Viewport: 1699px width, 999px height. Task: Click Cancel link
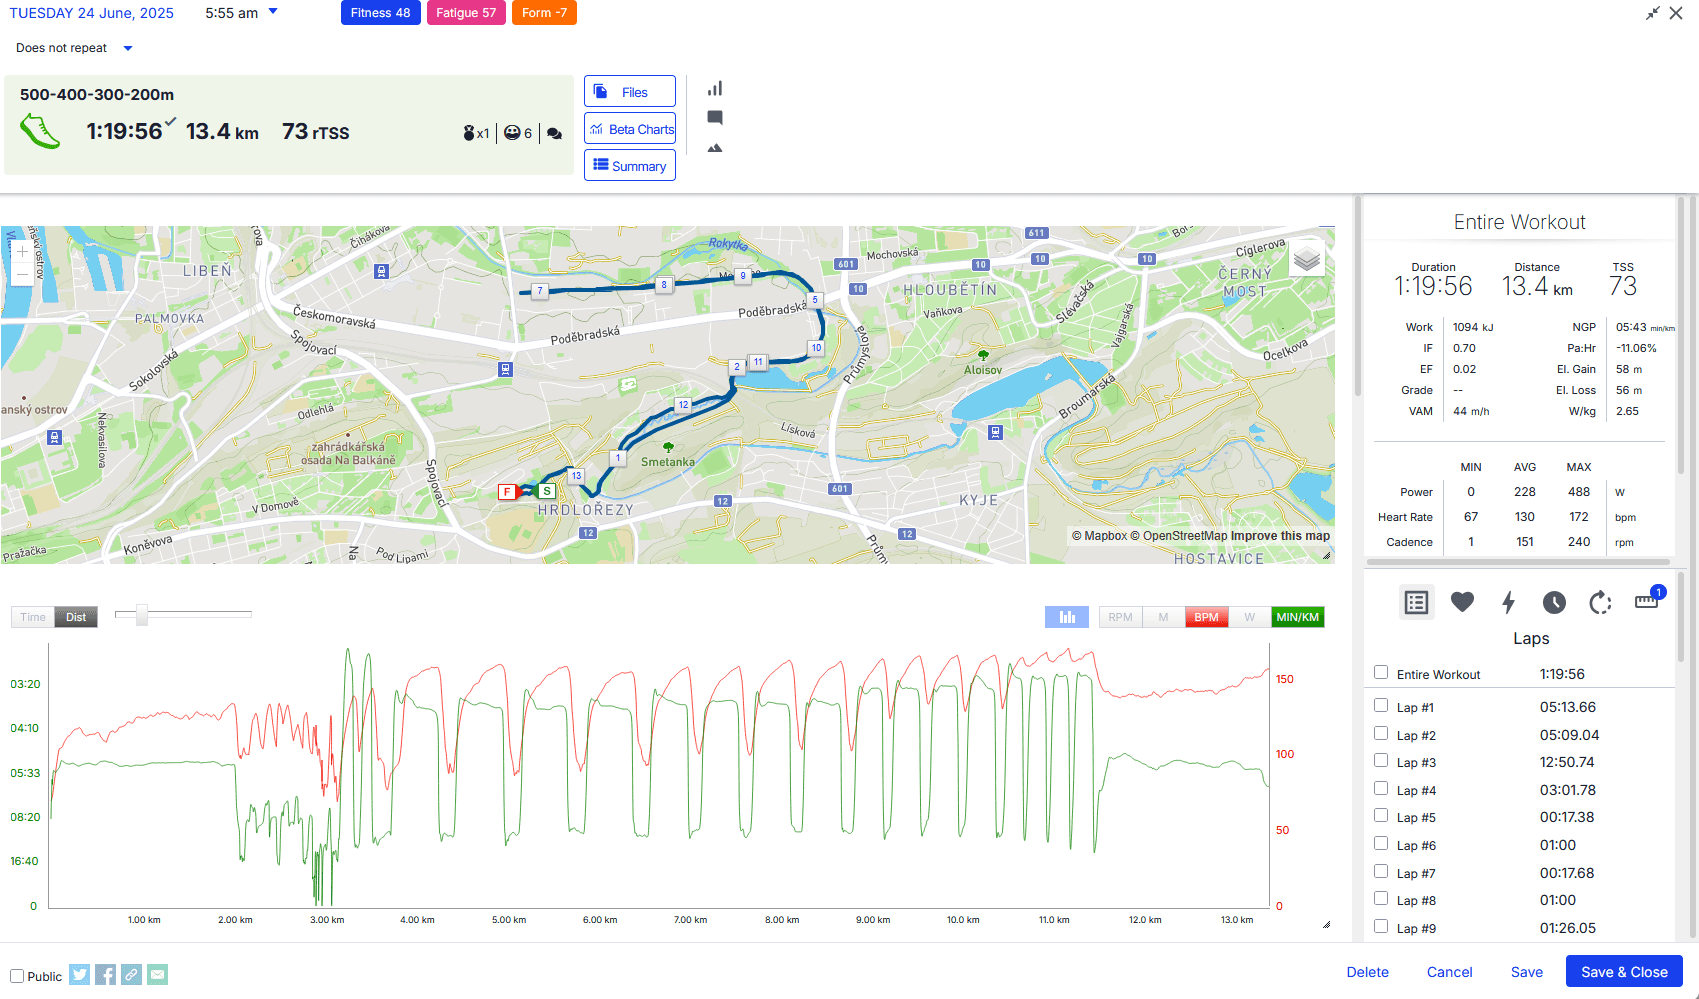[x=1449, y=972]
